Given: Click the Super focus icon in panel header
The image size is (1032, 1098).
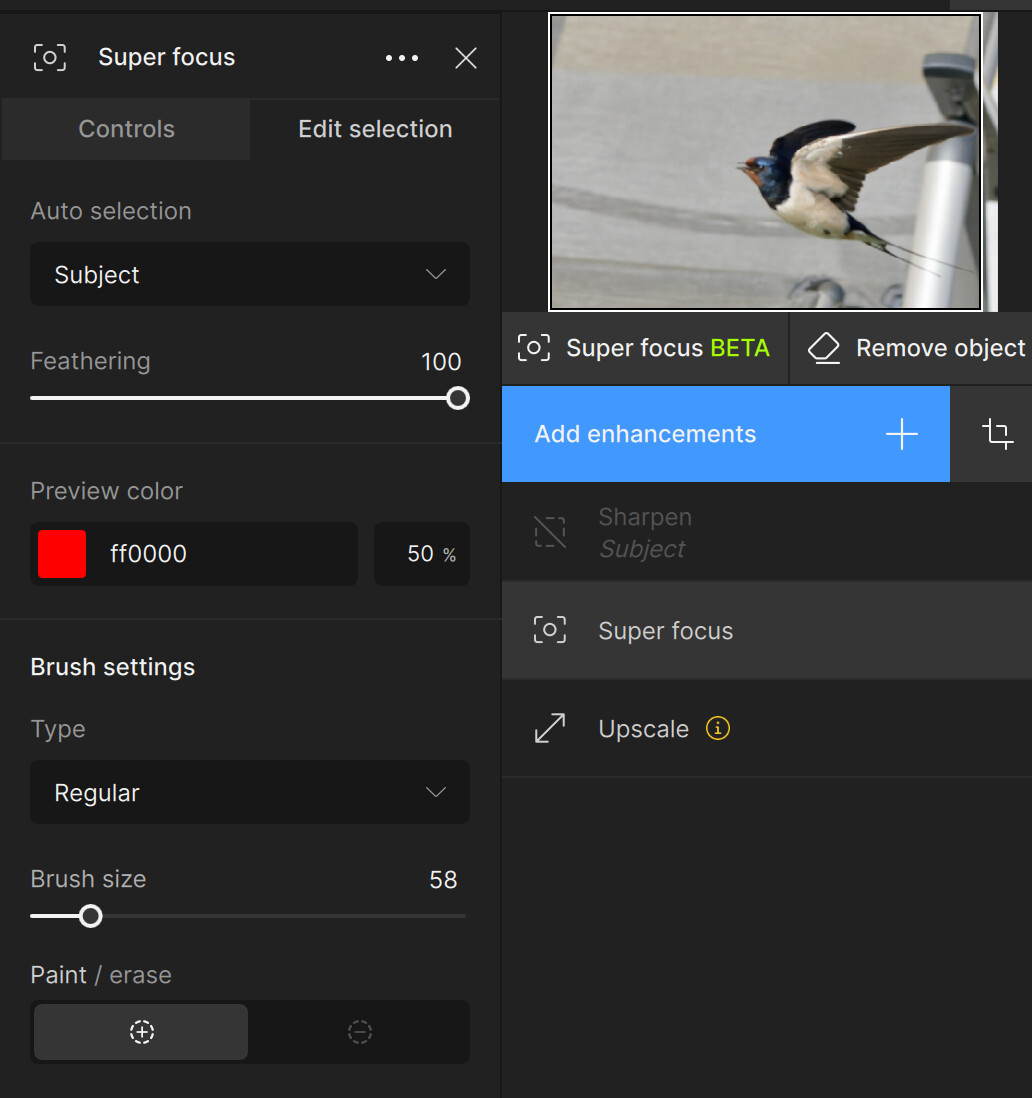Looking at the screenshot, I should pos(50,57).
